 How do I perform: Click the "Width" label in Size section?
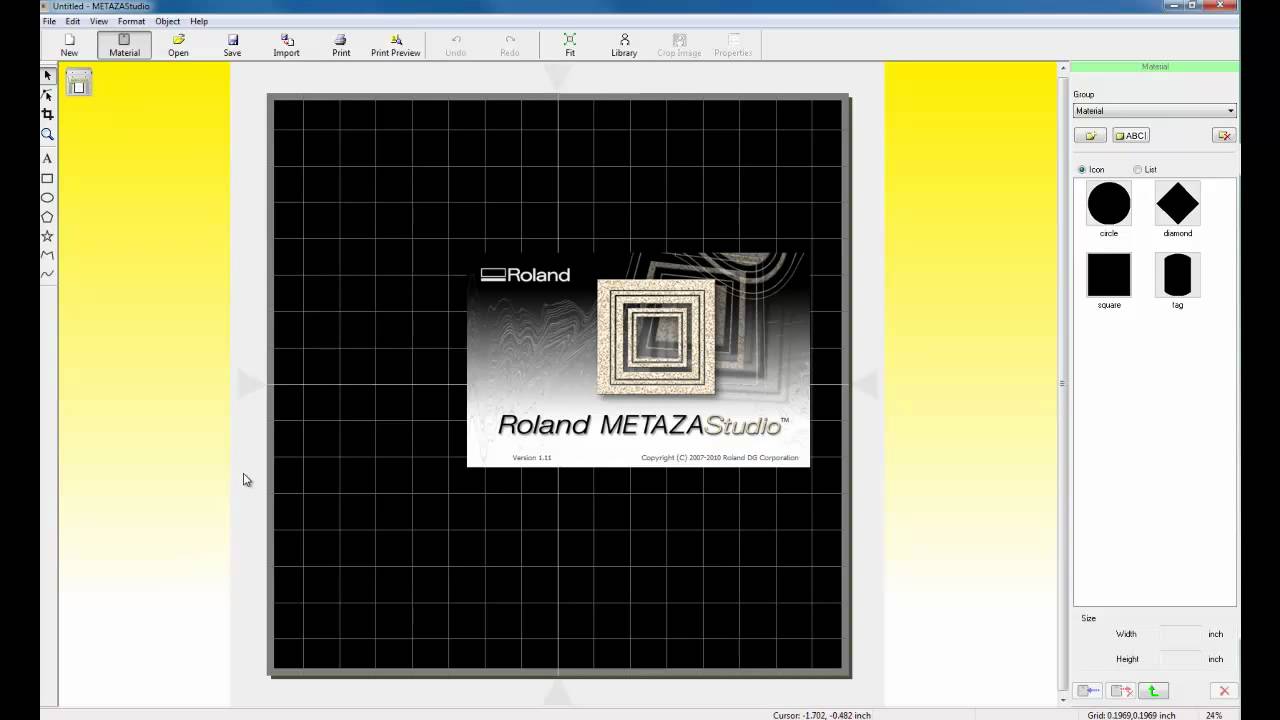(x=1126, y=634)
